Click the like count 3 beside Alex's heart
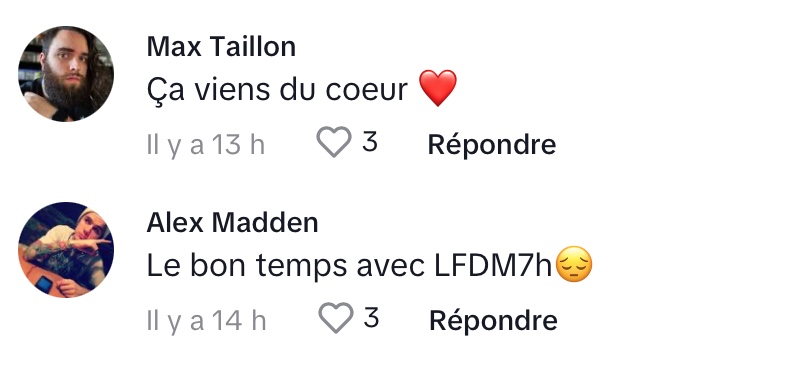Screen dimensions: 804x370 (x=372, y=318)
